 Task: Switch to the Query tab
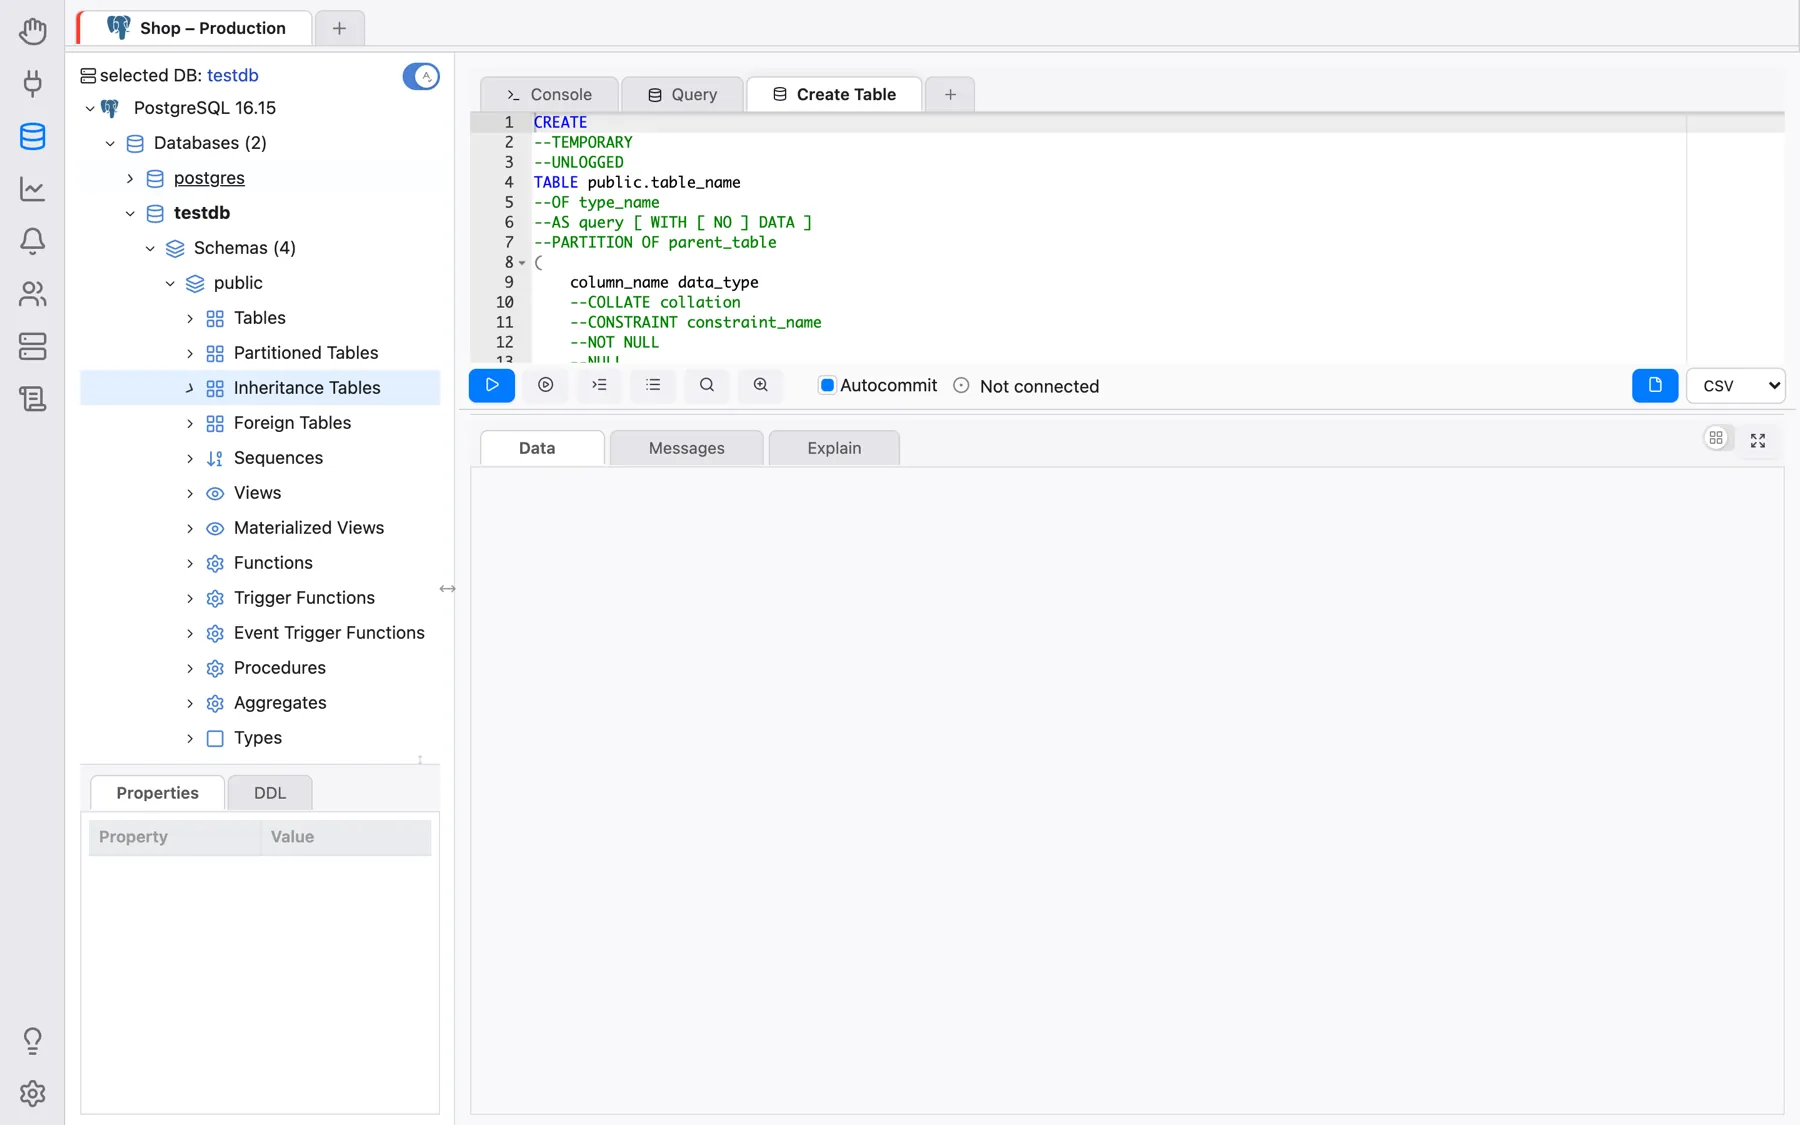click(682, 95)
